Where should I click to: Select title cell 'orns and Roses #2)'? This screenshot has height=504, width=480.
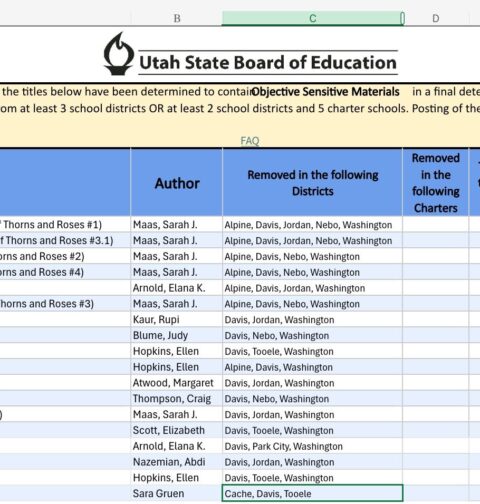coord(65,256)
